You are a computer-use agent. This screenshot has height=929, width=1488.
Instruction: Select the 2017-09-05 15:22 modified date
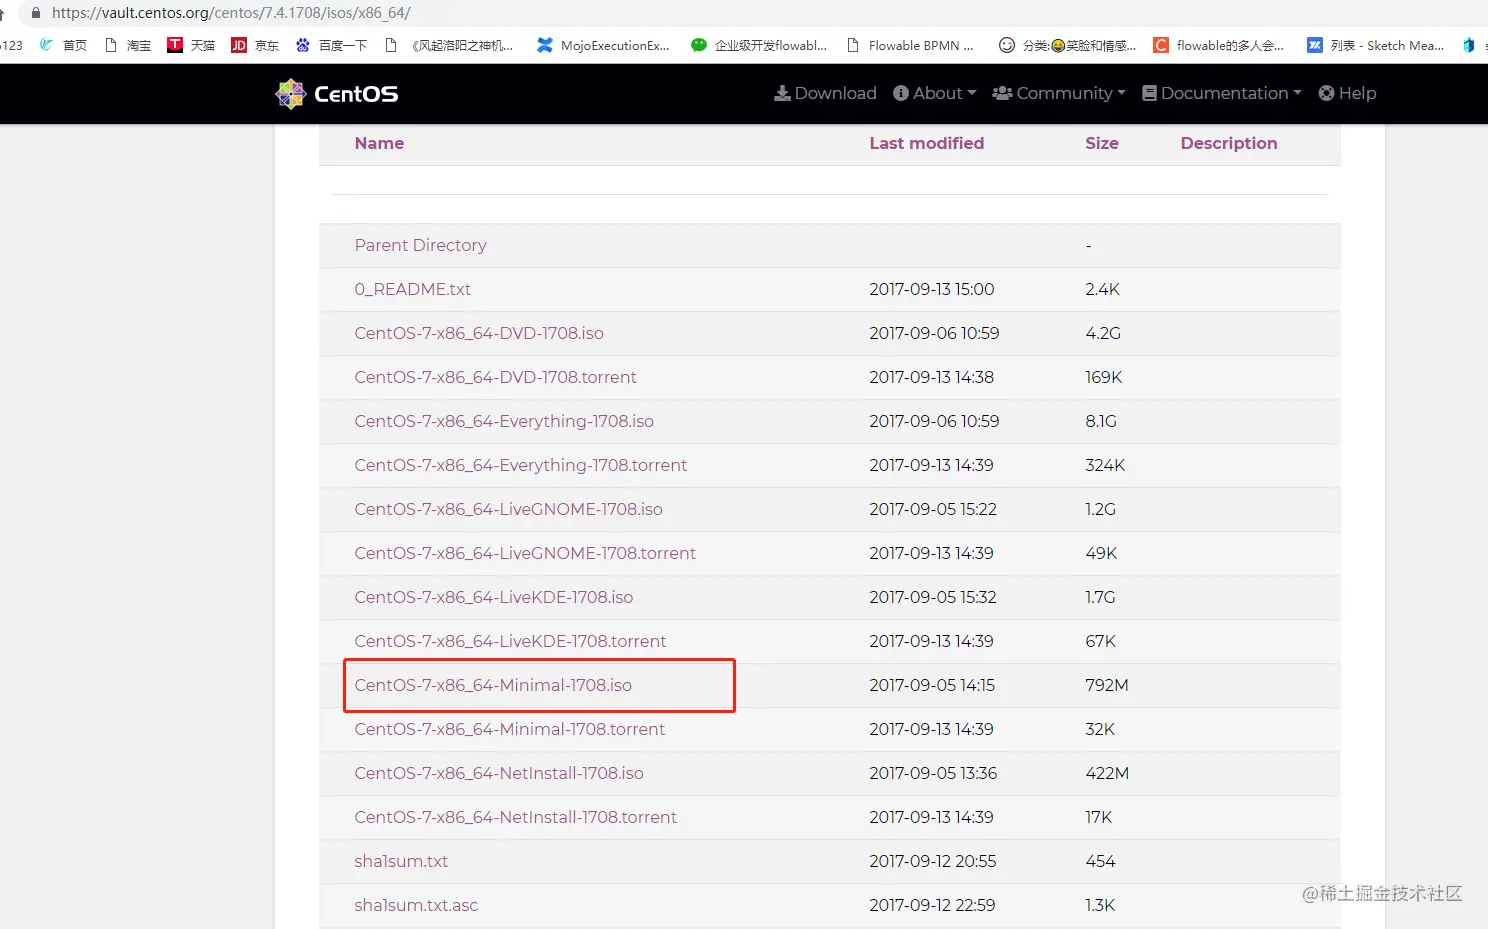(933, 509)
